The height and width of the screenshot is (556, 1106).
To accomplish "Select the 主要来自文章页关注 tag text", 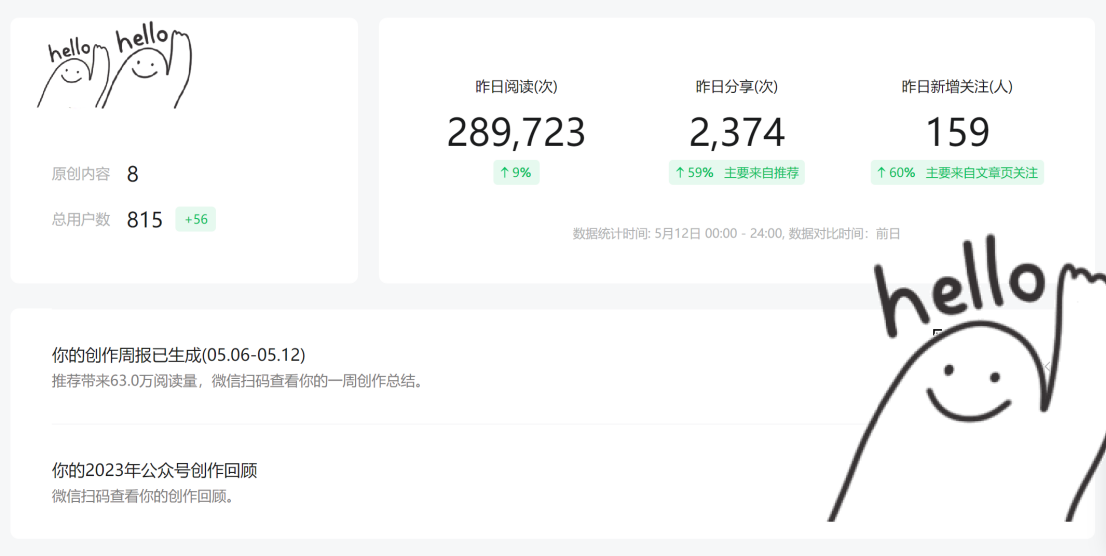I will click(981, 173).
